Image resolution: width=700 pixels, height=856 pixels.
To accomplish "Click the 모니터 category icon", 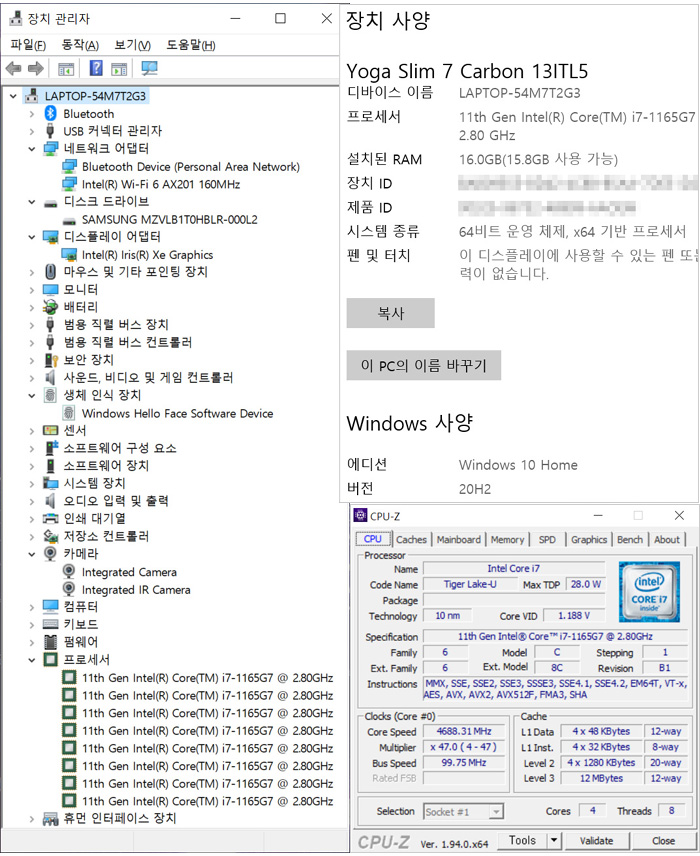I will point(50,289).
